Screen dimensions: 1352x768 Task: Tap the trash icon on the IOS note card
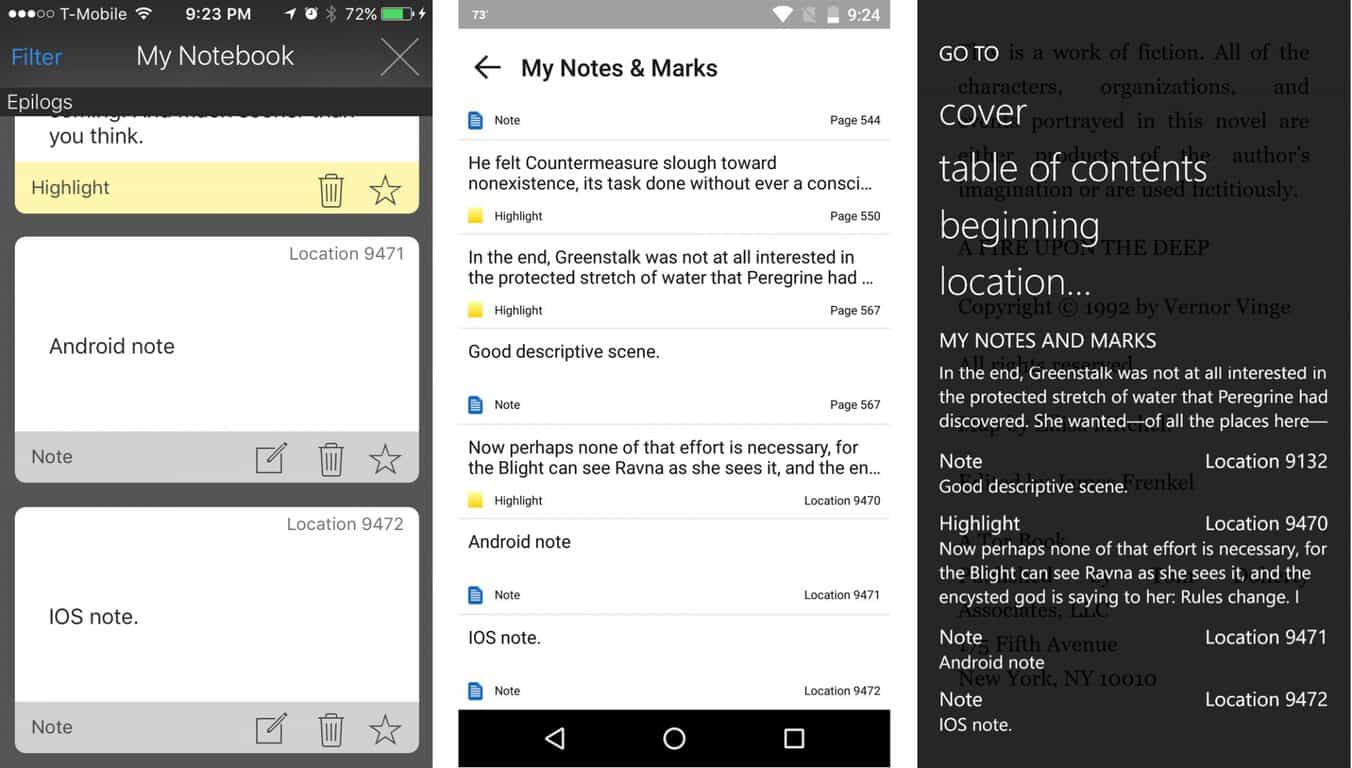point(331,729)
